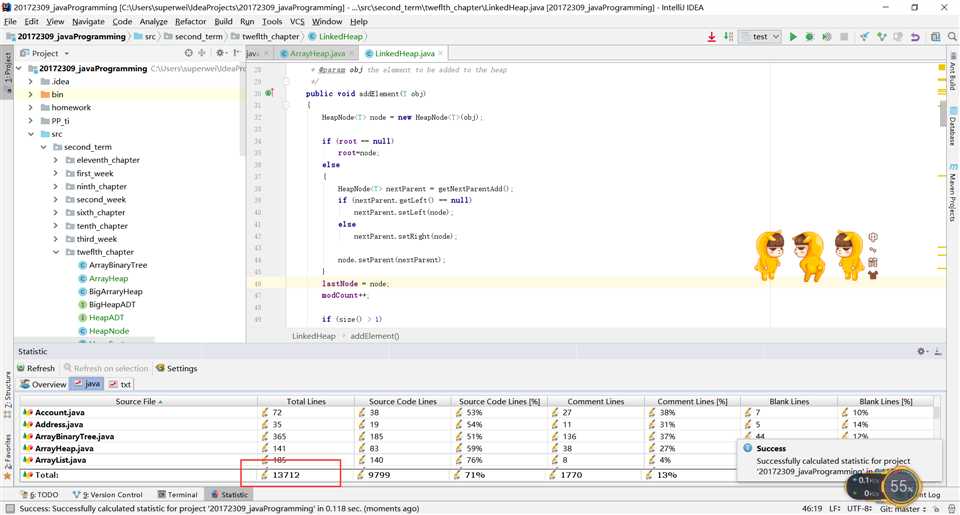Image resolution: width=960 pixels, height=515 pixels.
Task: Toggle the 2: Favorites tool window stripe
Action: [x=7, y=456]
